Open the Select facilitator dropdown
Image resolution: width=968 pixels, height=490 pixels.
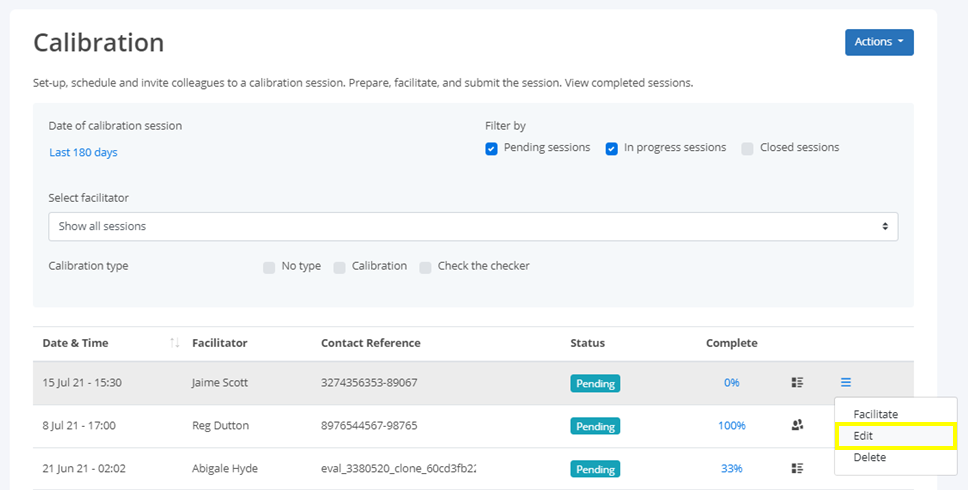click(473, 226)
